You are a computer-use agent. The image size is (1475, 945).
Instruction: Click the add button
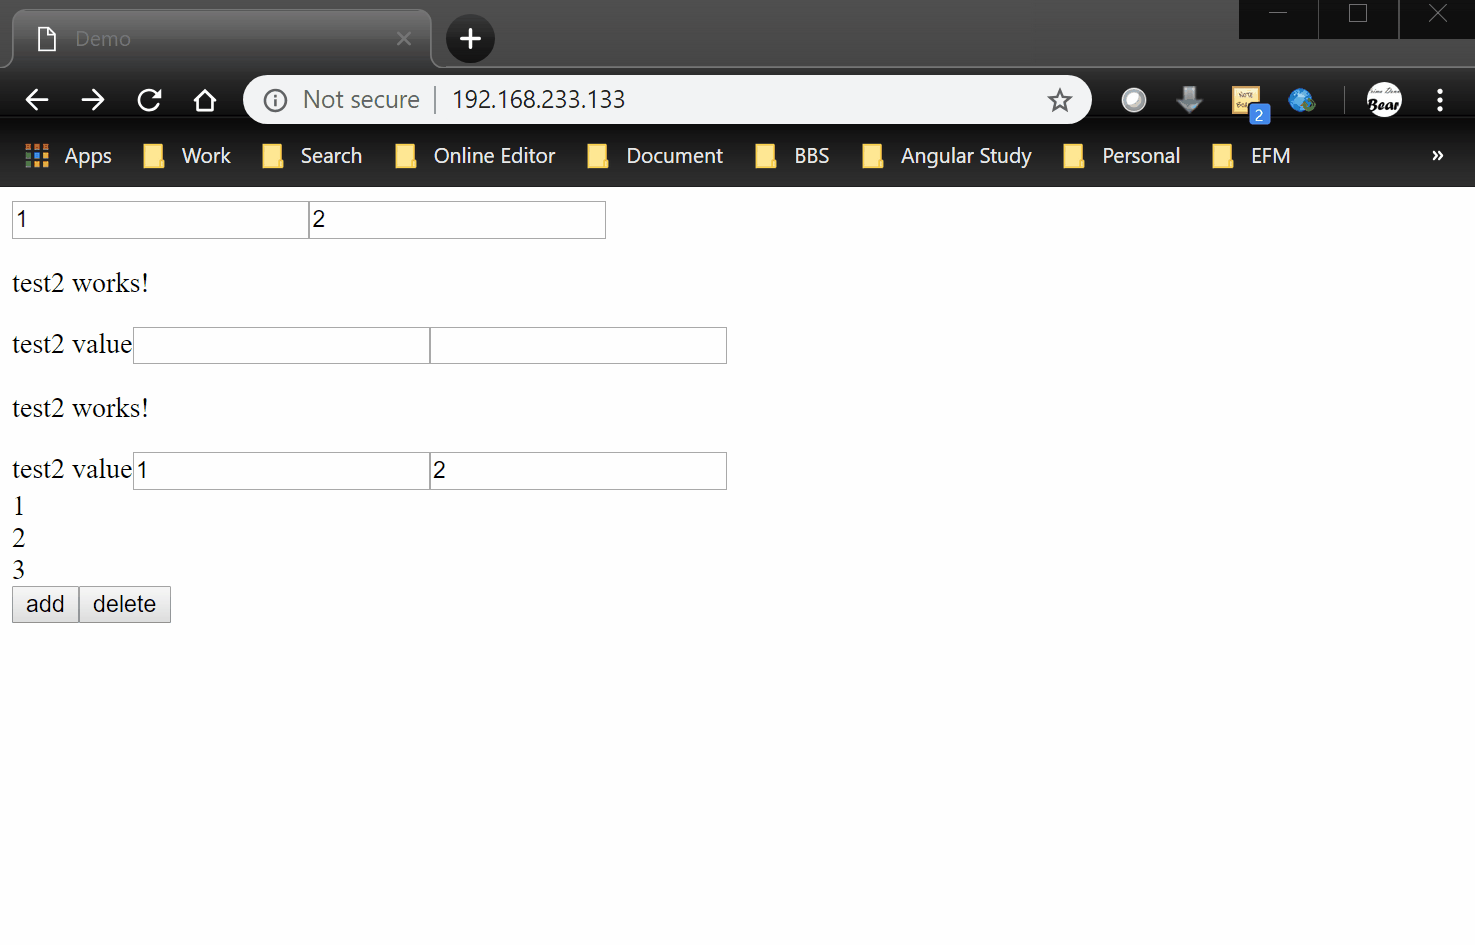[x=45, y=604]
